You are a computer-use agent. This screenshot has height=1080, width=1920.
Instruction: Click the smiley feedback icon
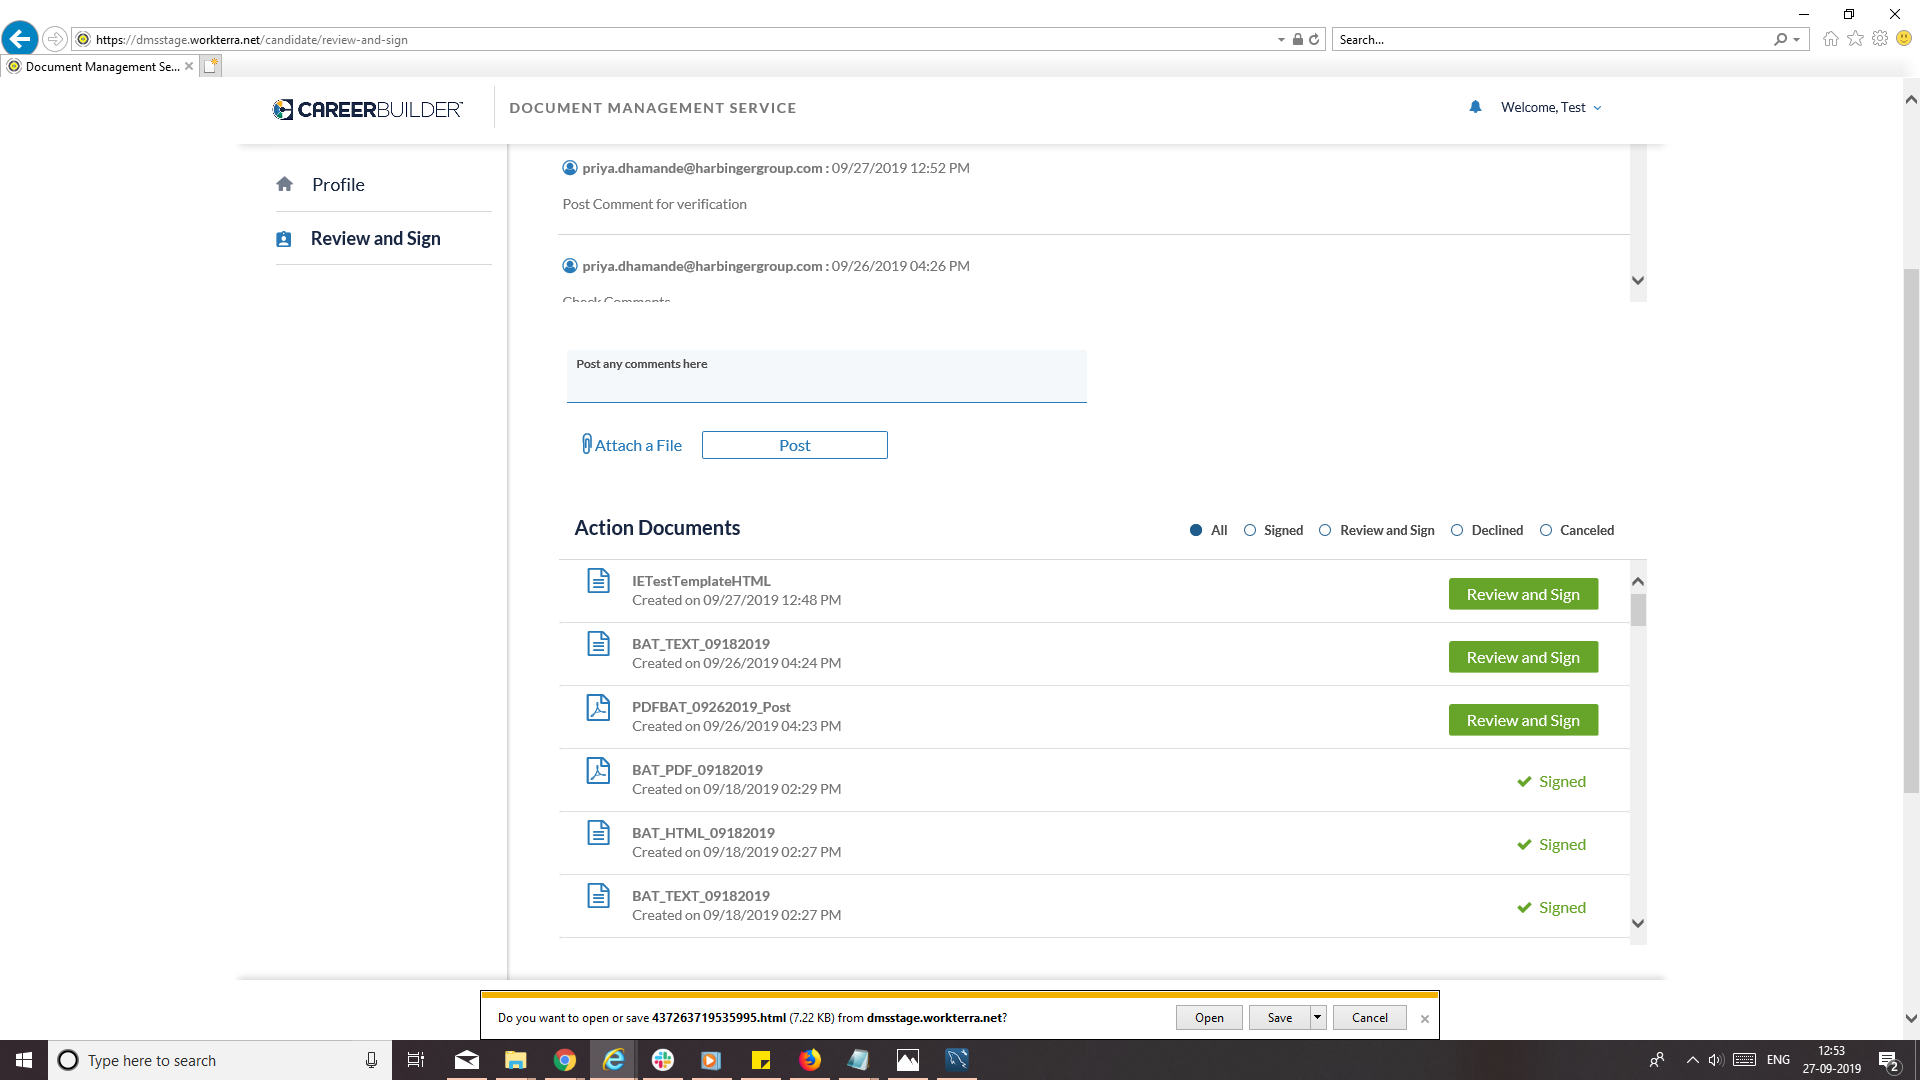(1904, 39)
